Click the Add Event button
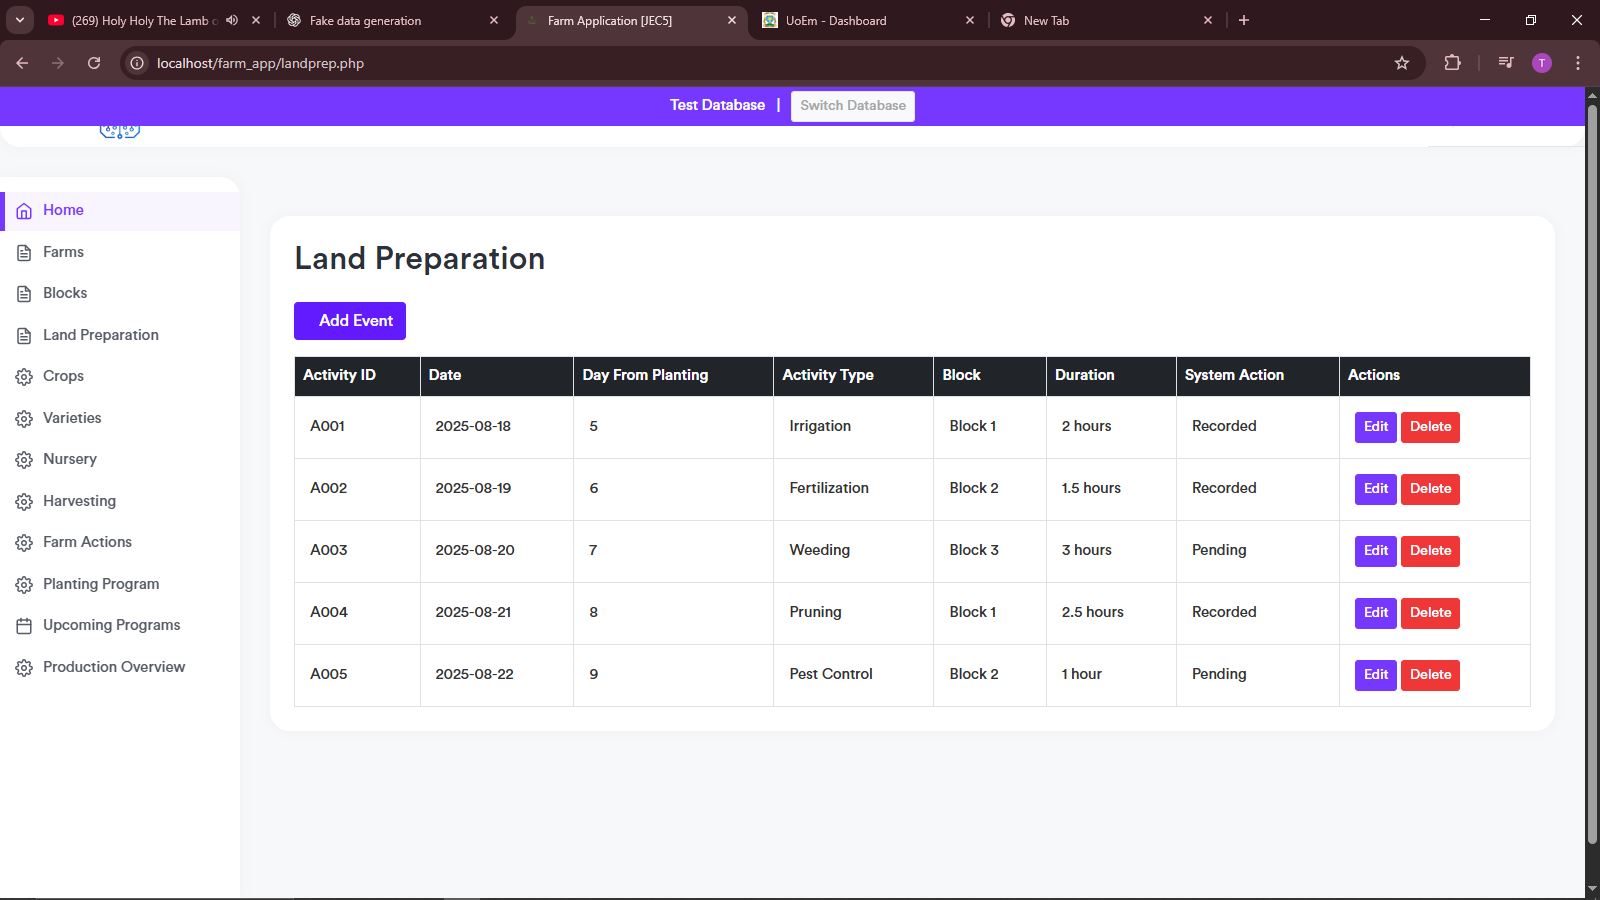1600x900 pixels. pyautogui.click(x=350, y=321)
